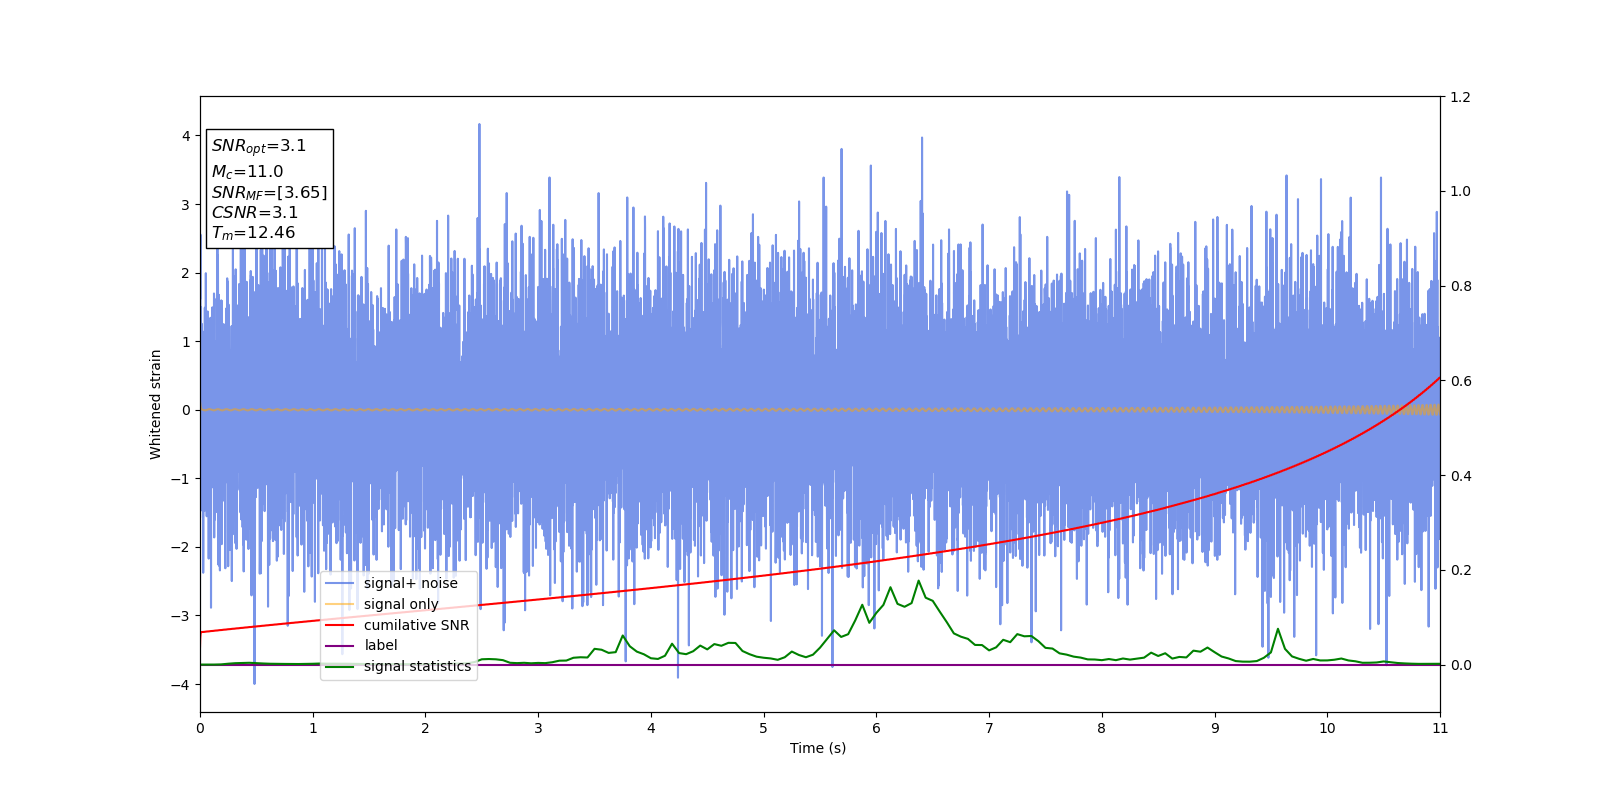Click tick label '0' on the time axis
Viewport: 1600px width, 800px height.
point(200,728)
